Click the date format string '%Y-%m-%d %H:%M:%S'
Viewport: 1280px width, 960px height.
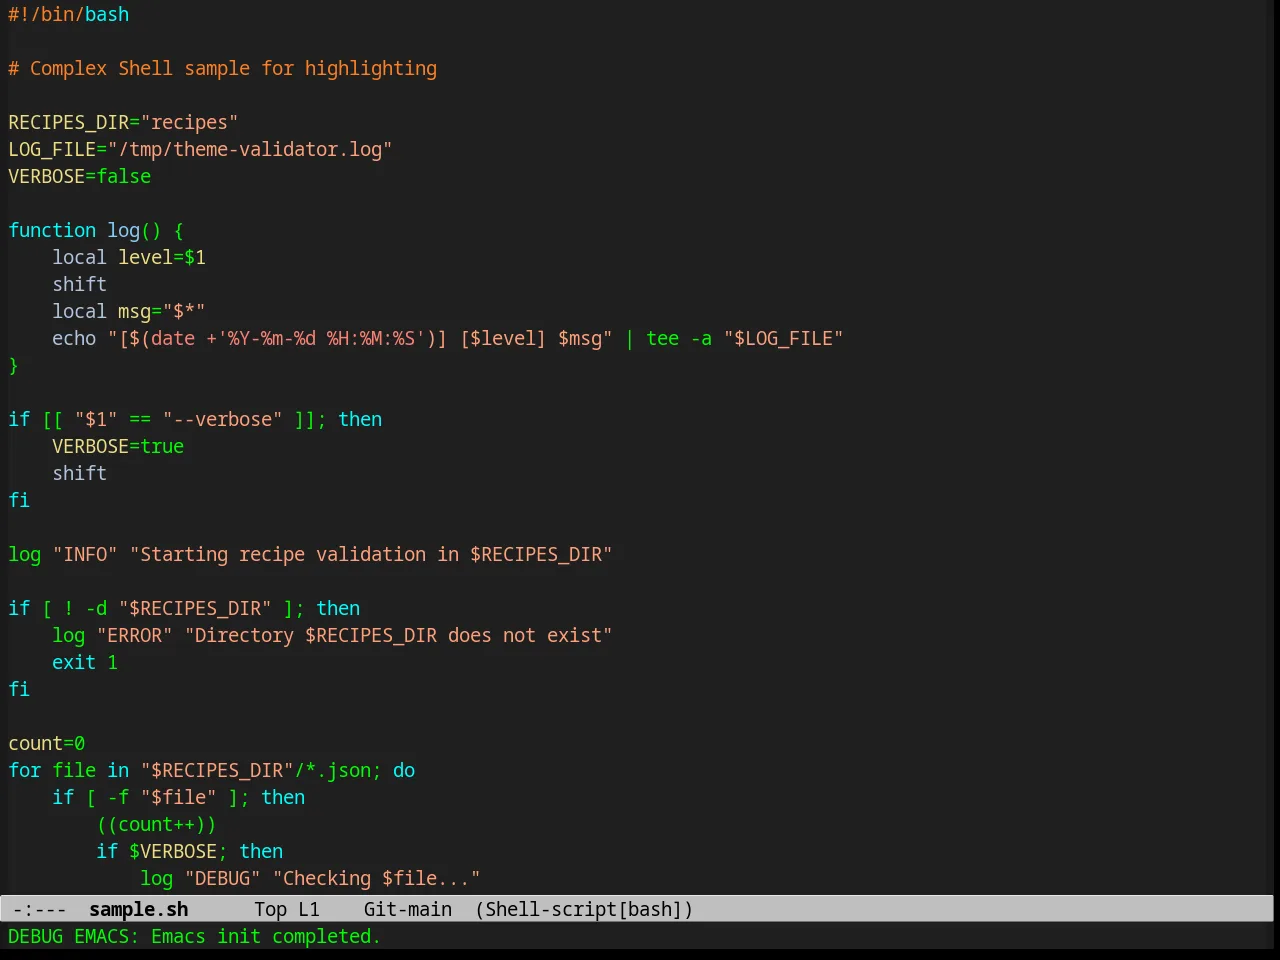coord(322,338)
